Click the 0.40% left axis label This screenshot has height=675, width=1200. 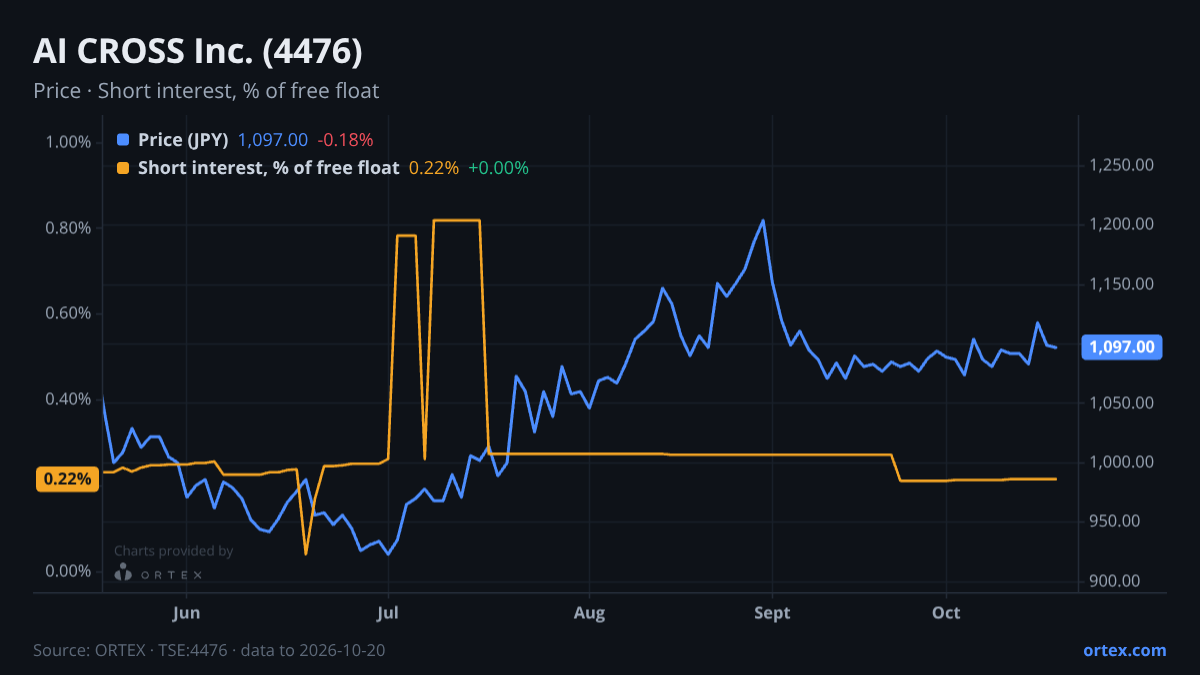click(68, 399)
